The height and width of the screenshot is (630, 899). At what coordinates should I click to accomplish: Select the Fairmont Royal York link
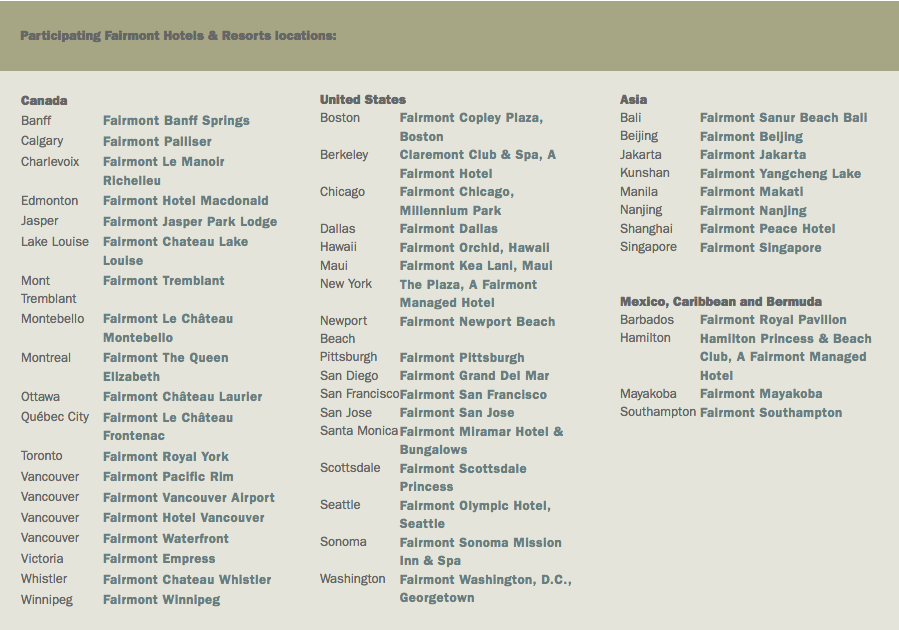[x=166, y=457]
